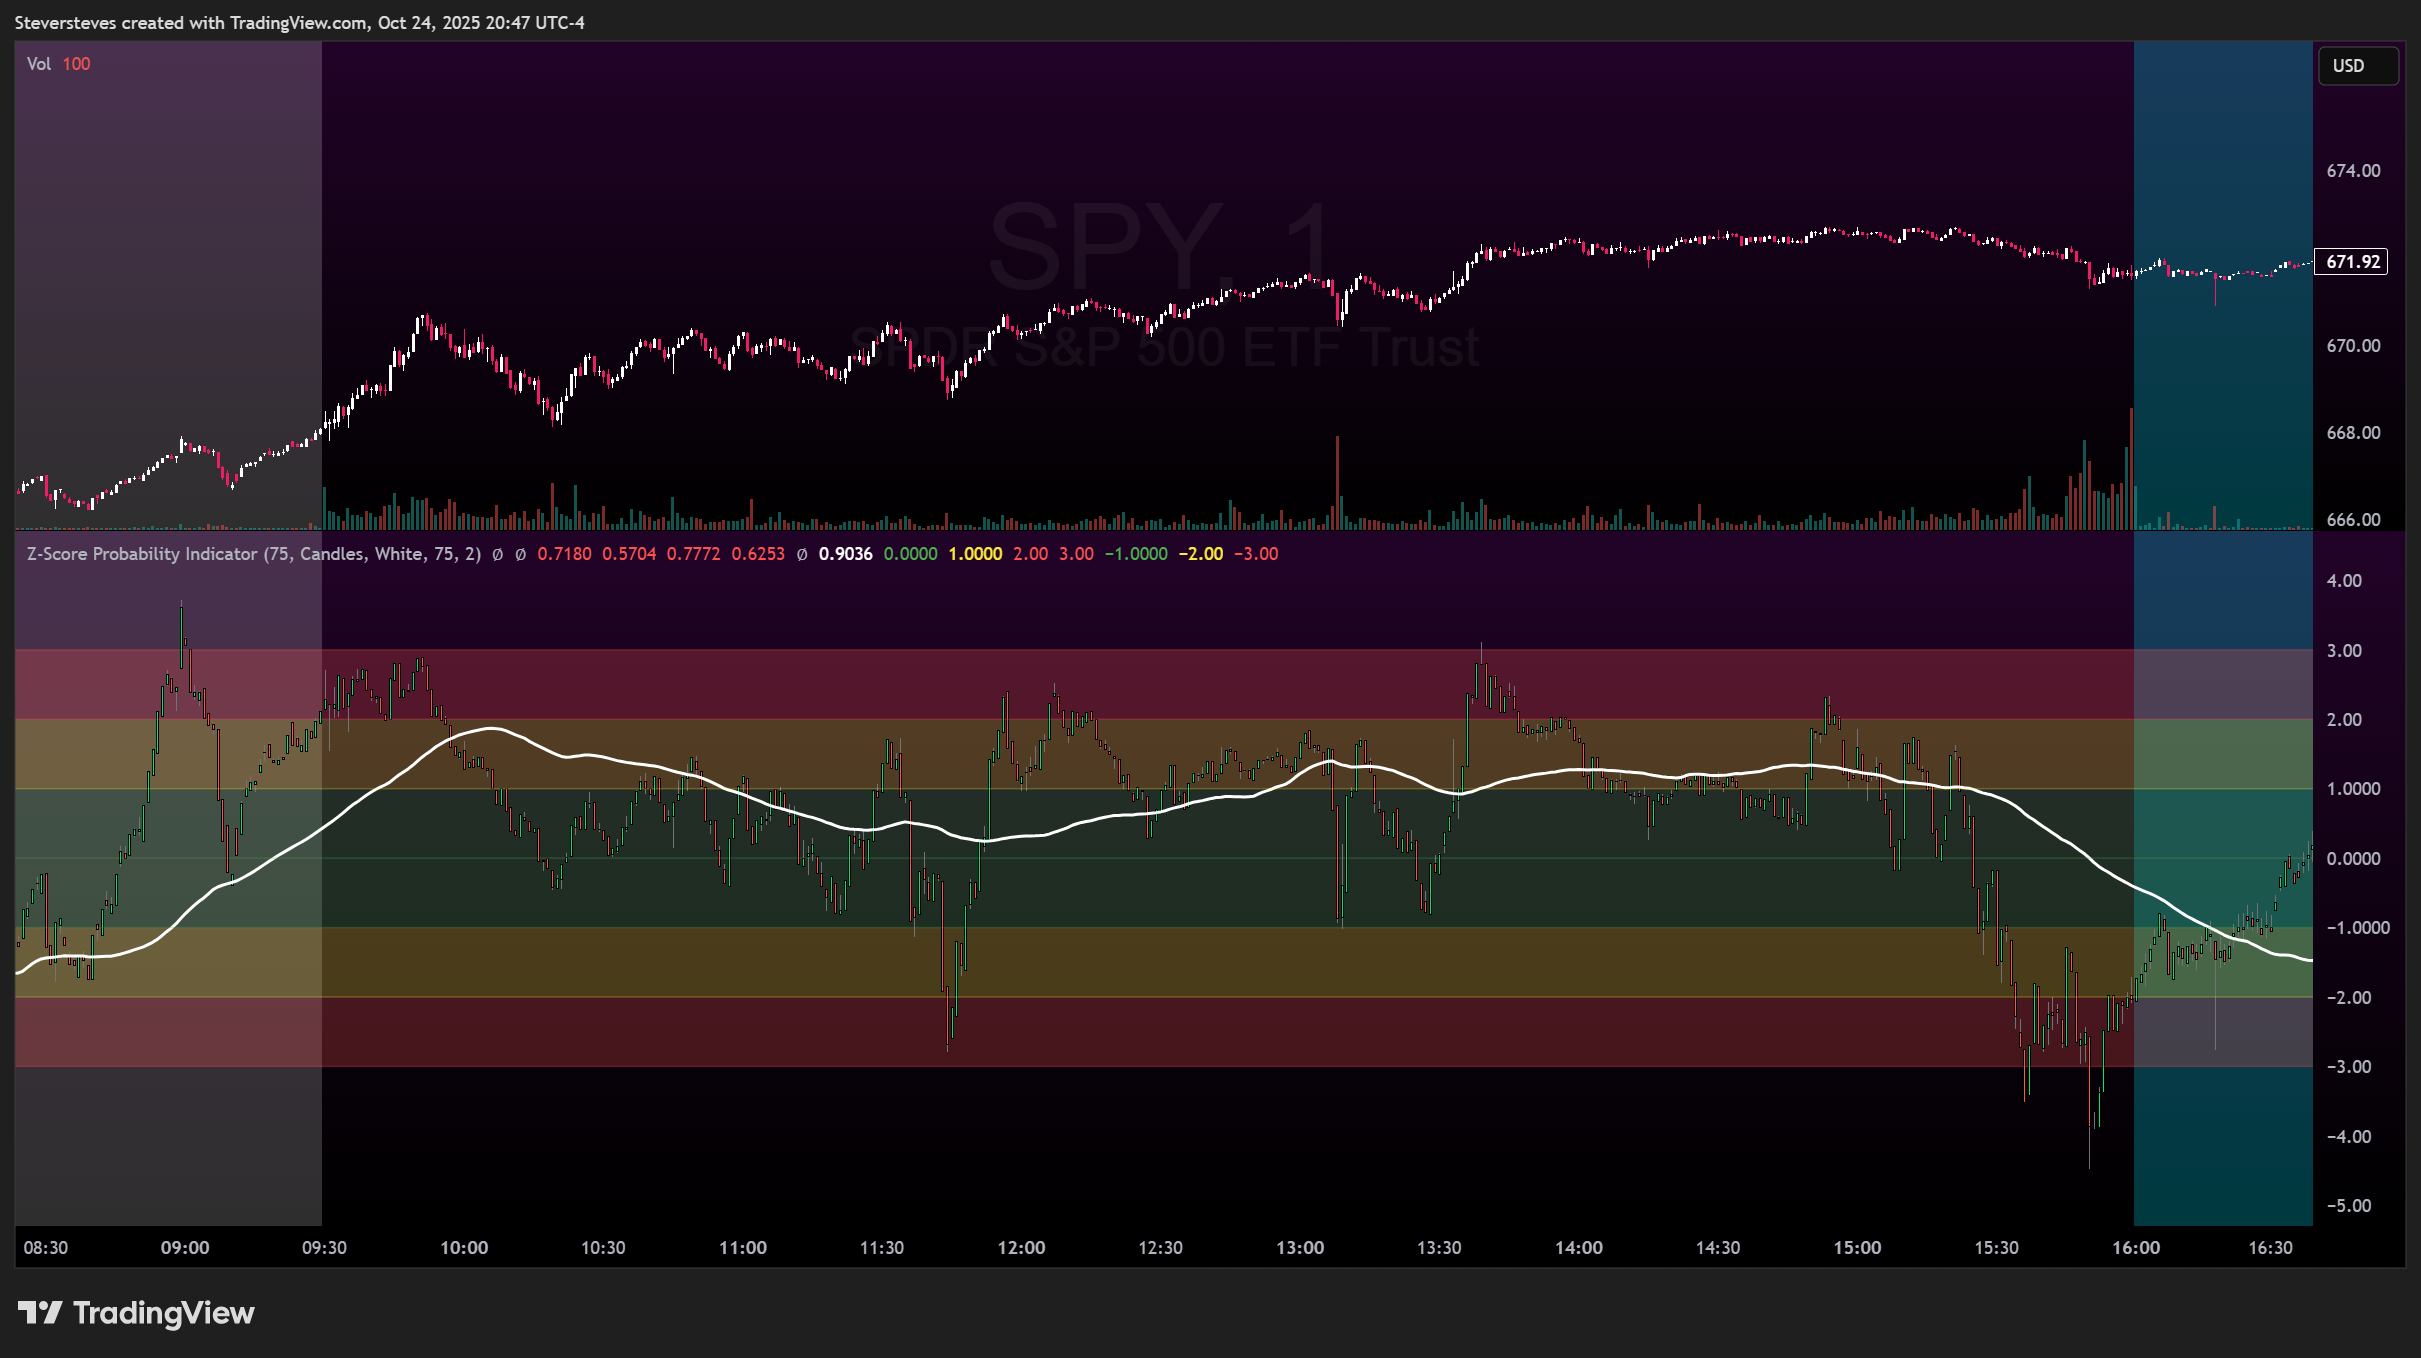This screenshot has width=2421, height=1358.
Task: Click the 666.00 price axis label
Action: tap(2353, 520)
